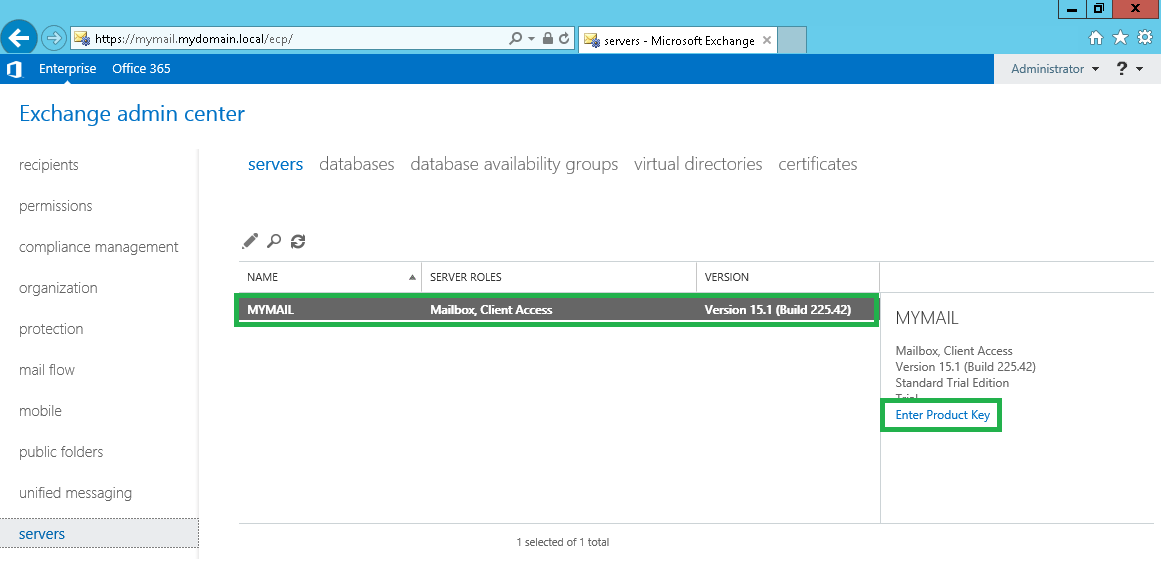Expand the Help menu dropdown arrow
Image resolution: width=1161 pixels, height=577 pixels.
tap(1139, 70)
